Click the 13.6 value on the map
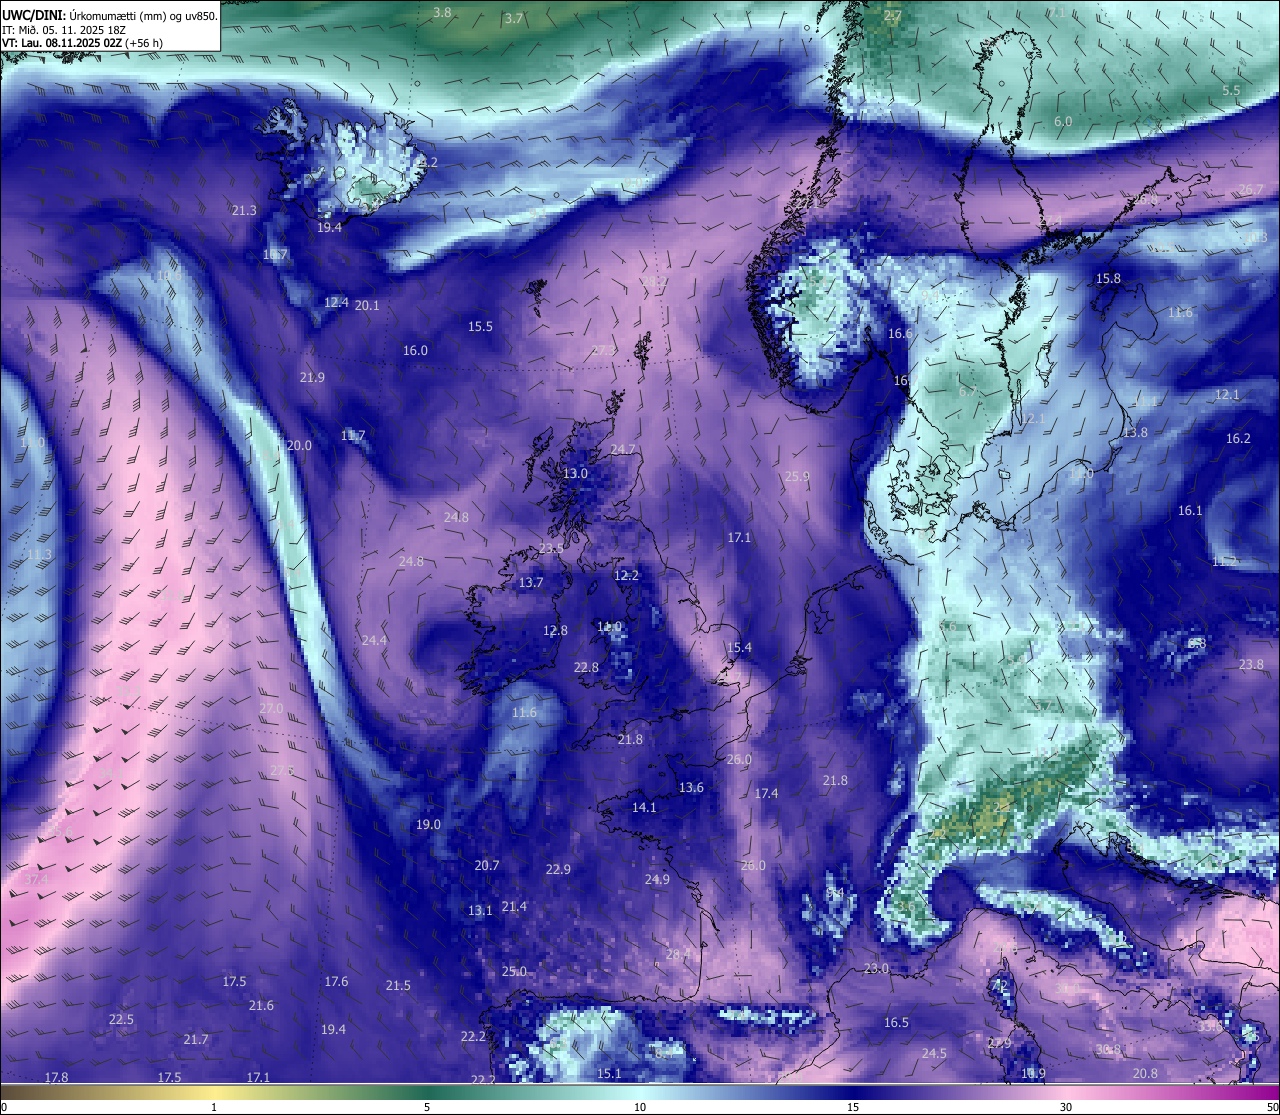 [x=691, y=787]
